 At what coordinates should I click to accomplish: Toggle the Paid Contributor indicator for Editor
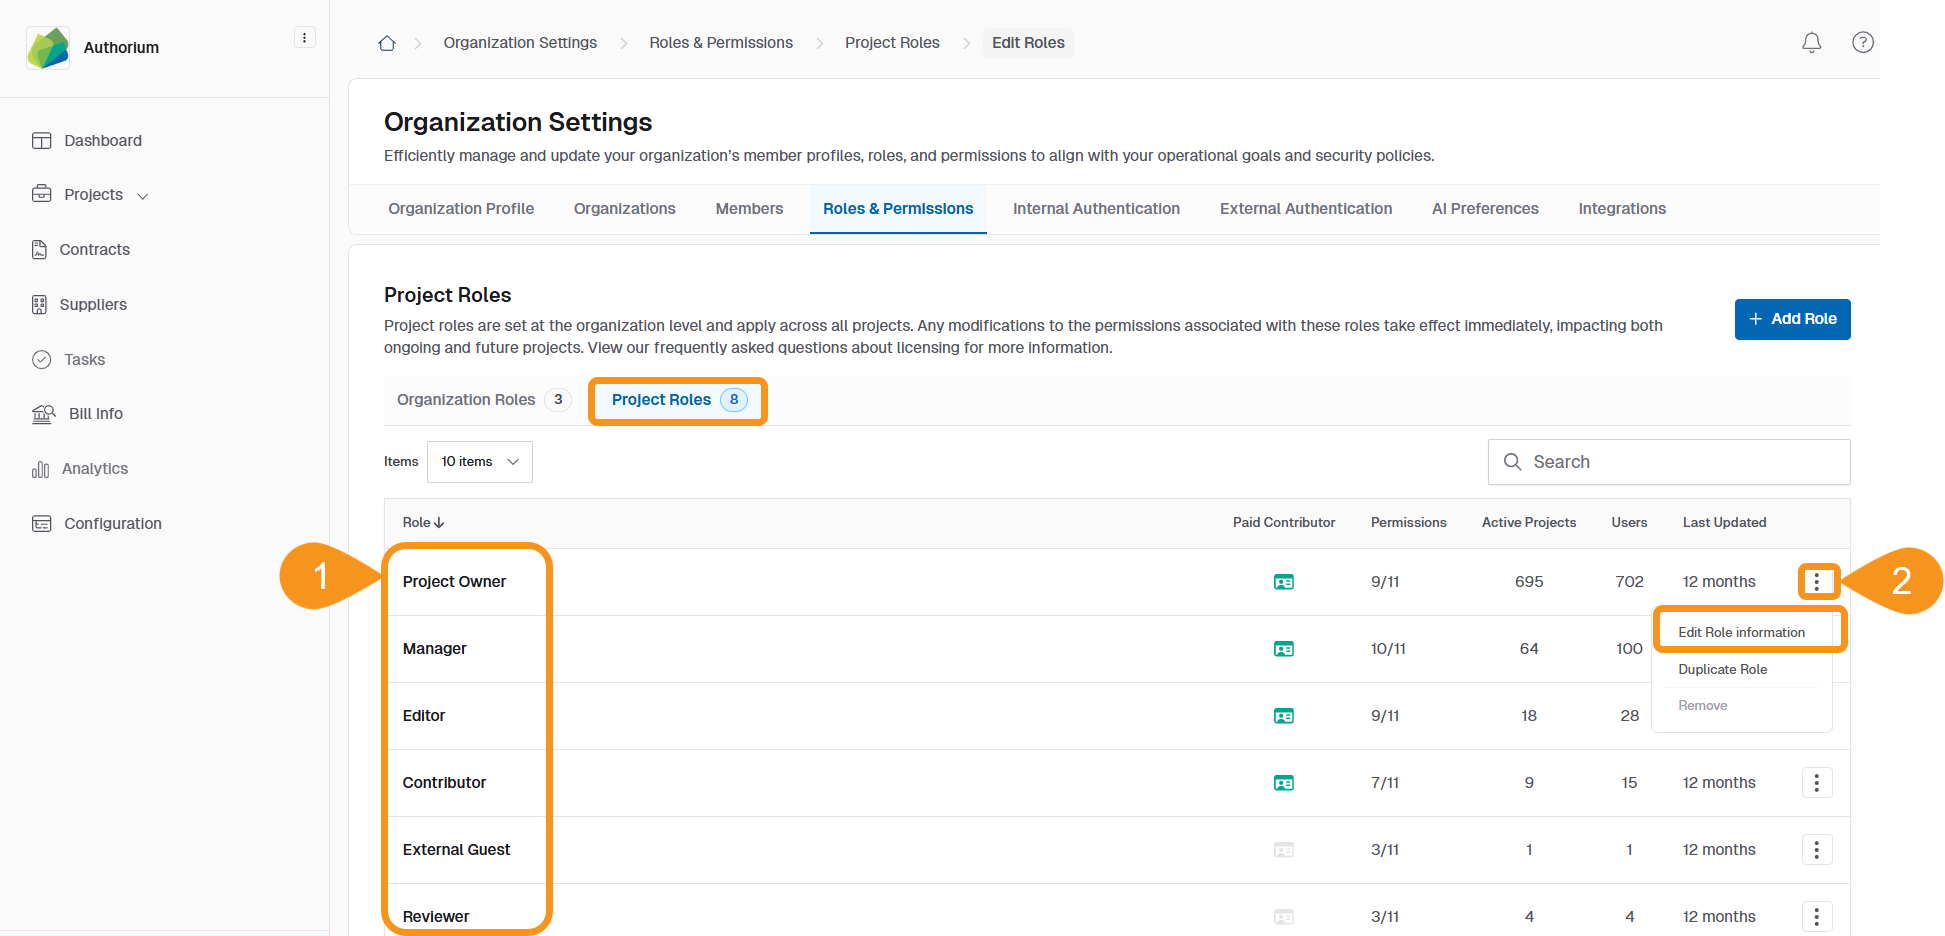(x=1284, y=715)
